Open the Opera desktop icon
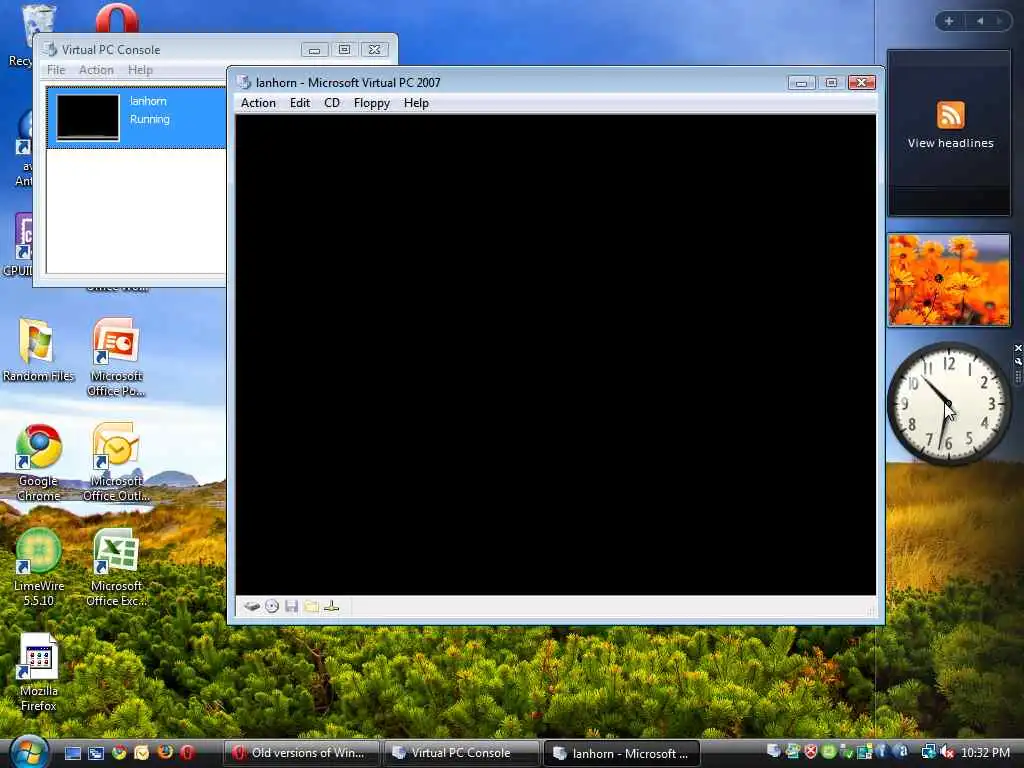Image resolution: width=1024 pixels, height=768 pixels. [x=117, y=18]
